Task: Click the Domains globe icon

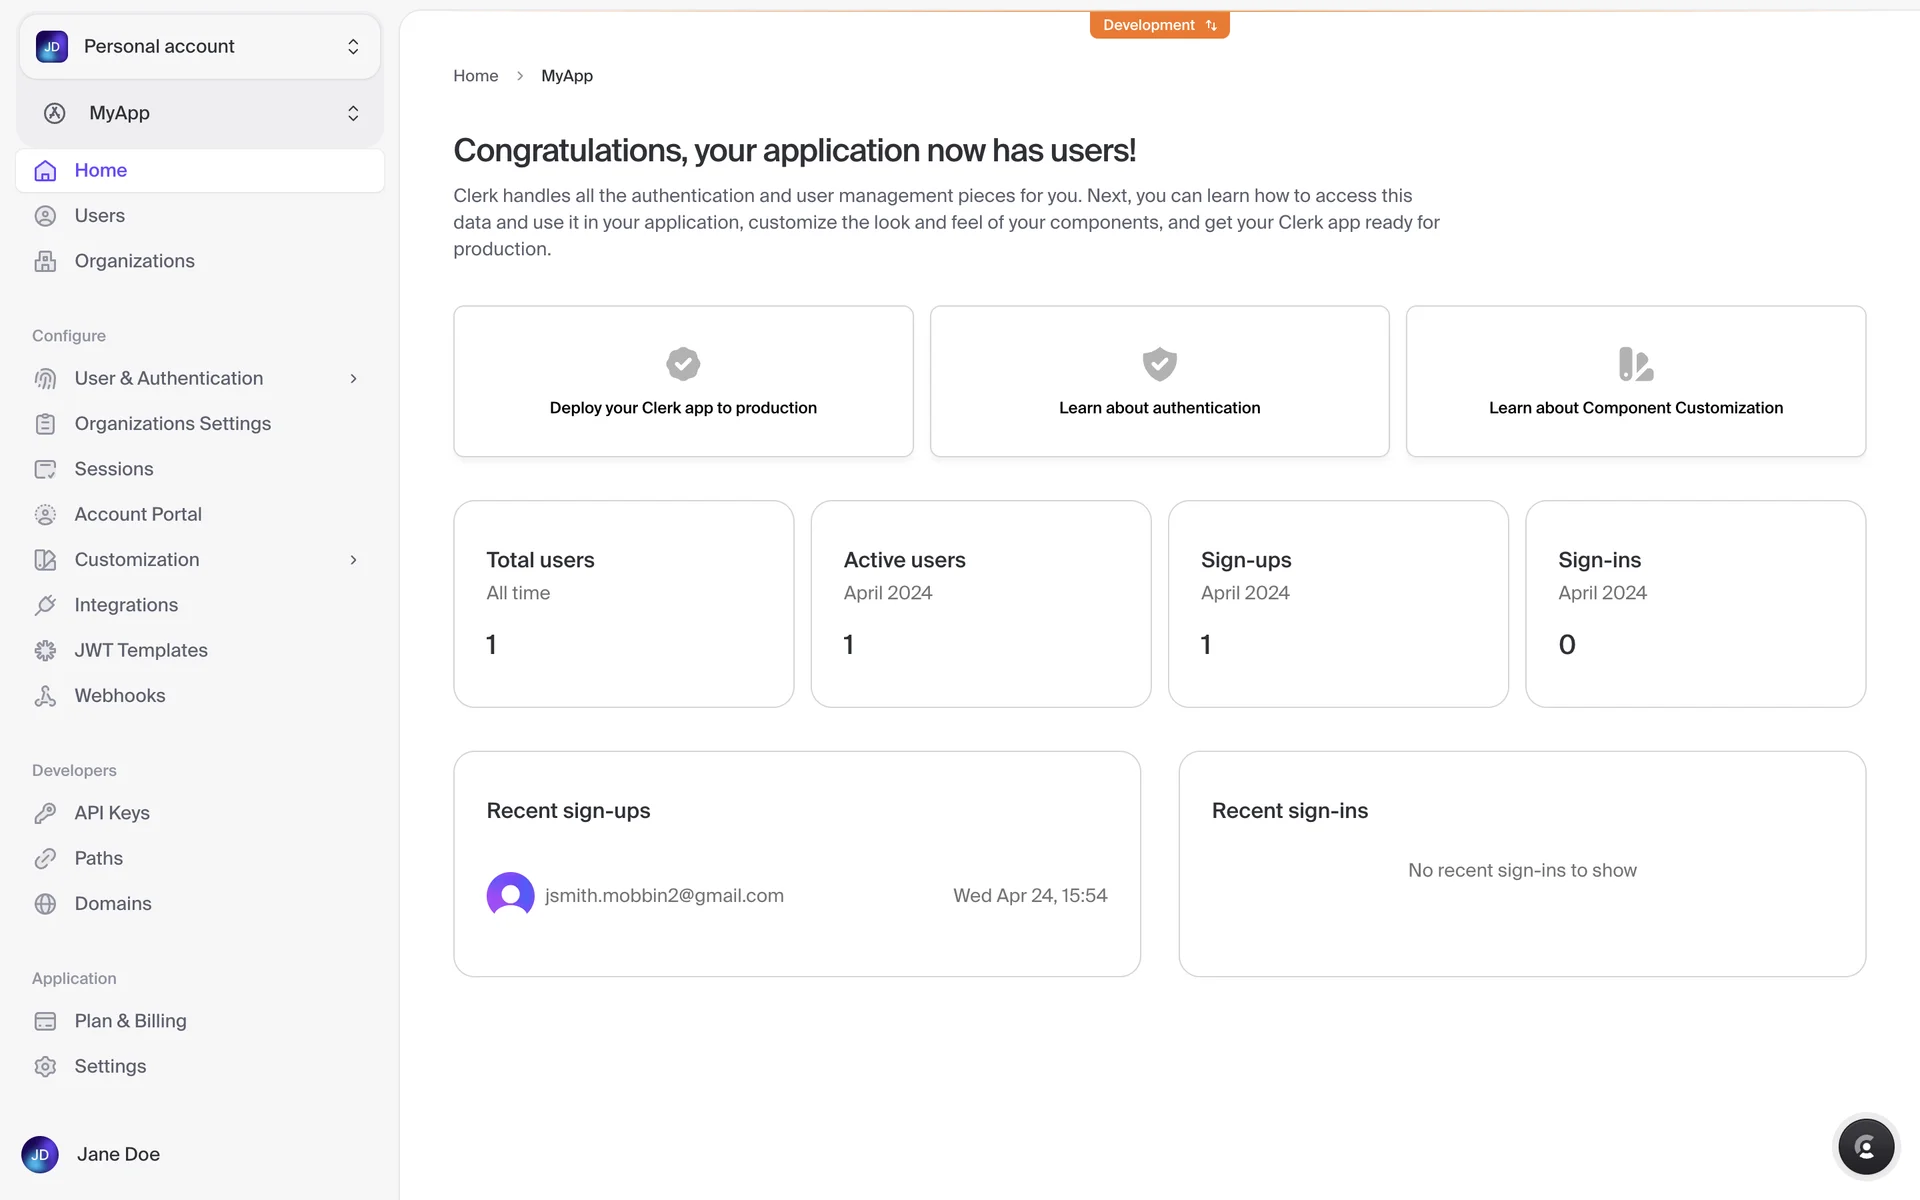Action: [x=45, y=904]
